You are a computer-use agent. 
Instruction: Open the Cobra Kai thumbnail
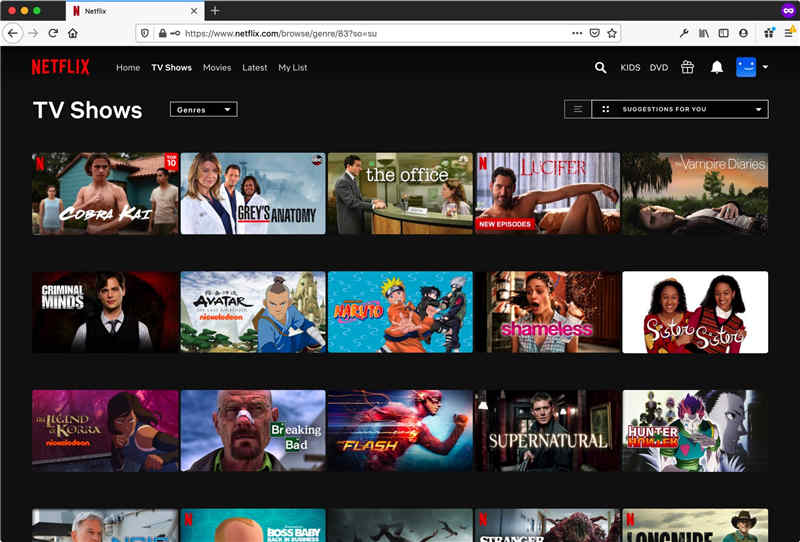click(105, 193)
